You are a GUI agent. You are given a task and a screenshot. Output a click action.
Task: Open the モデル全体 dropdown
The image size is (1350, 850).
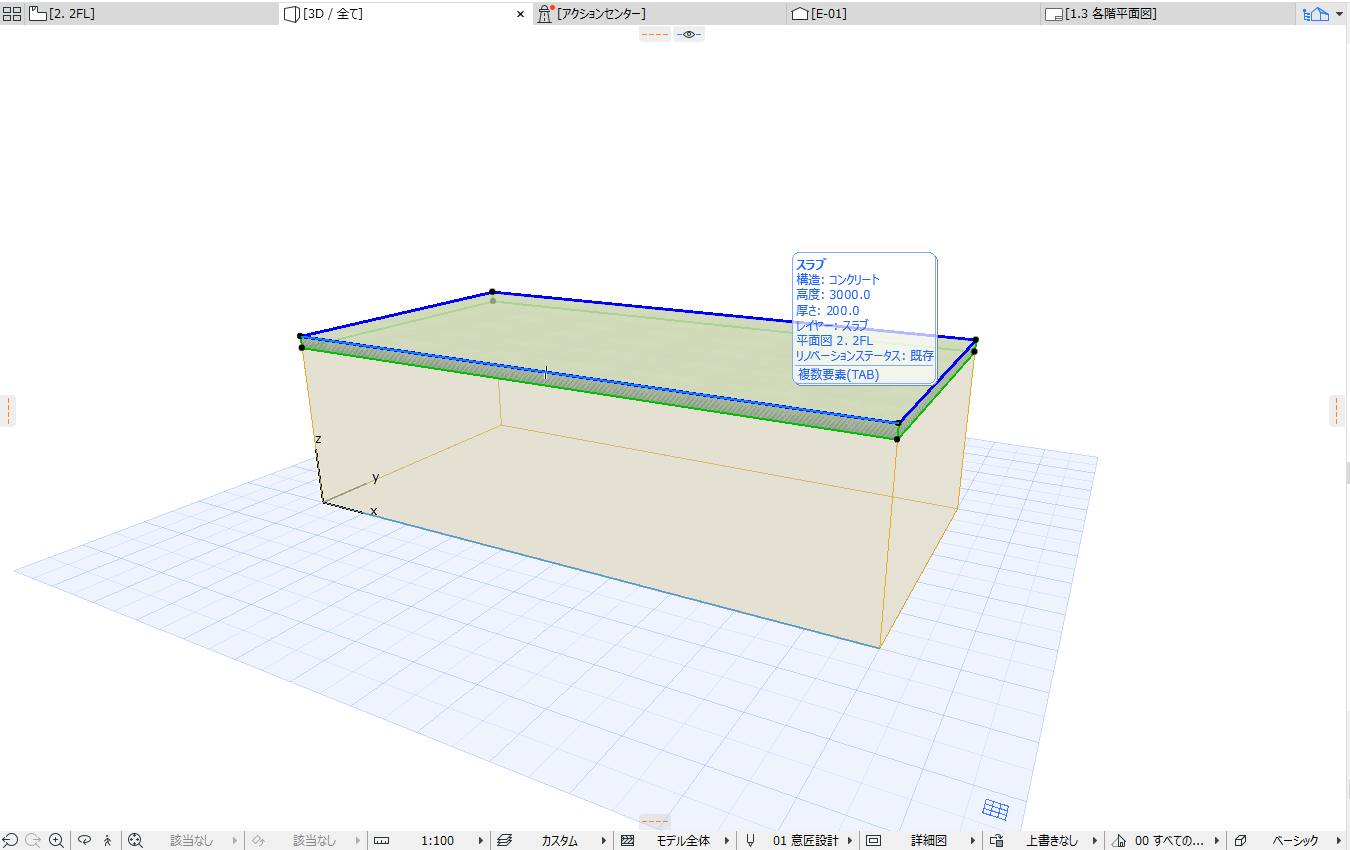pos(683,841)
